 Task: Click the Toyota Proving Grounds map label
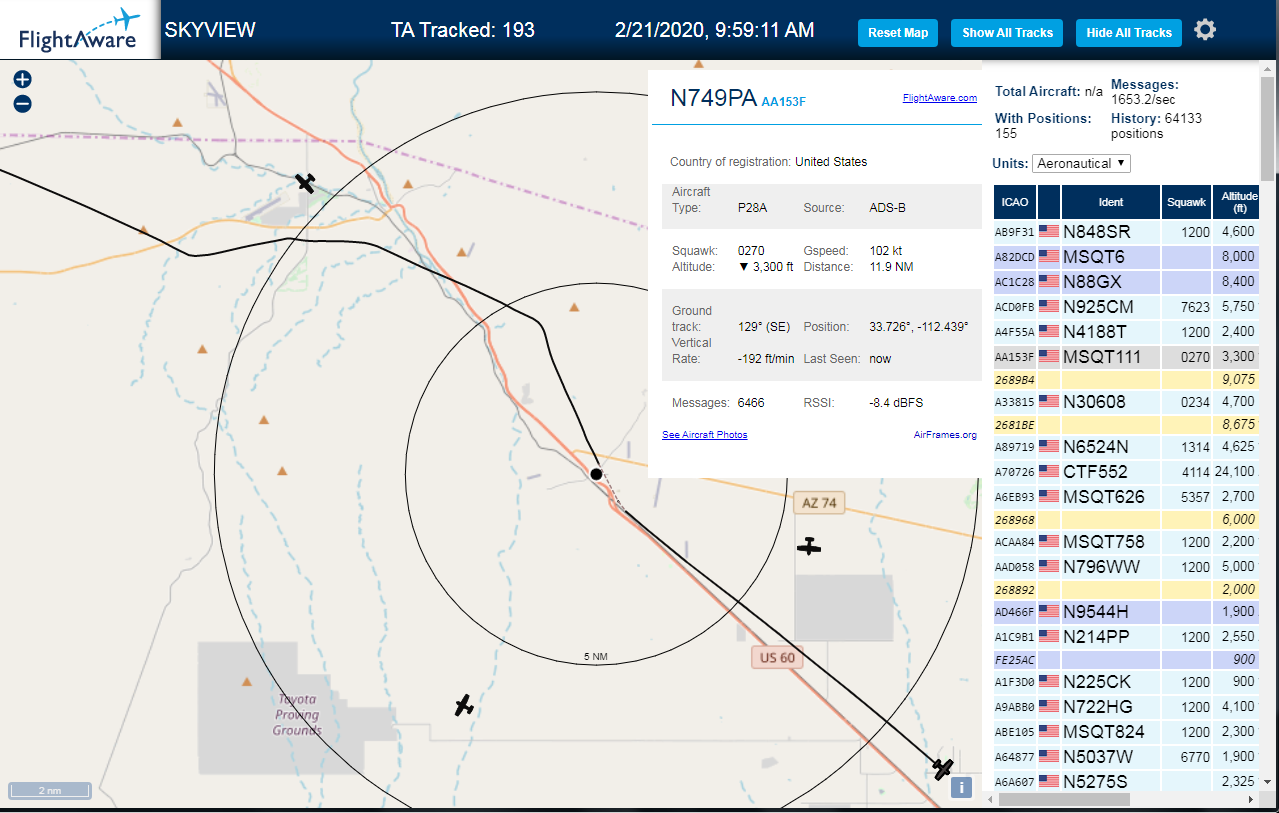297,715
